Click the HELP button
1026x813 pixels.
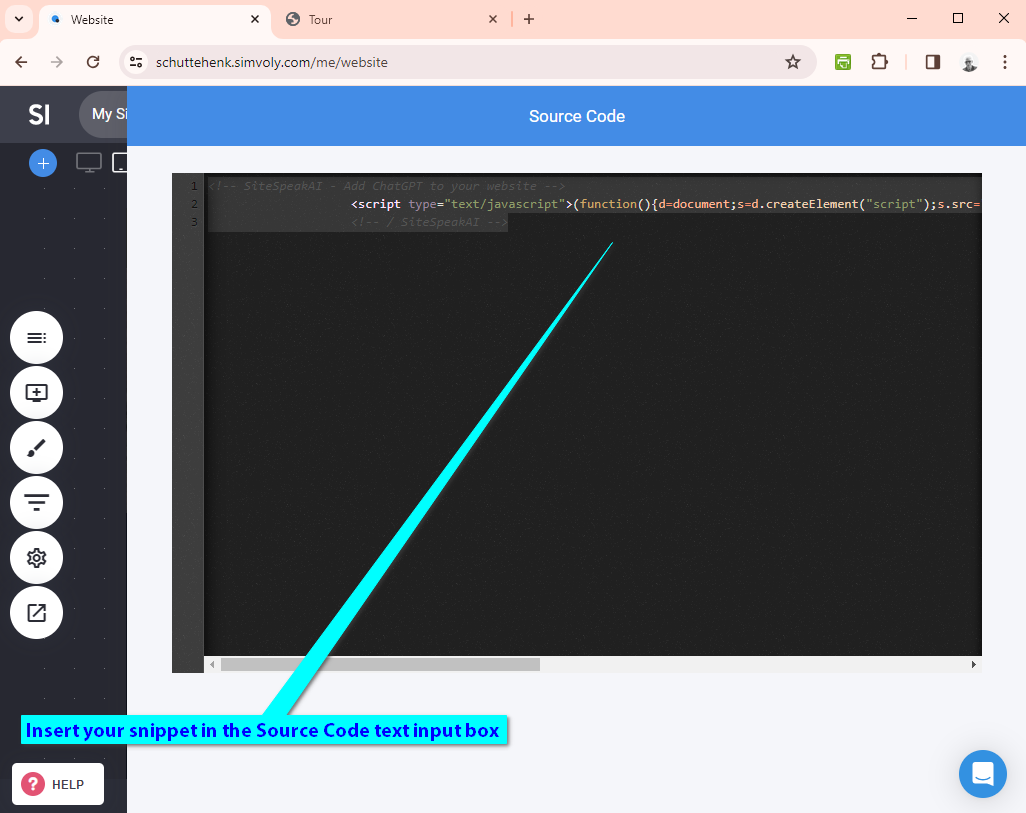pyautogui.click(x=58, y=784)
